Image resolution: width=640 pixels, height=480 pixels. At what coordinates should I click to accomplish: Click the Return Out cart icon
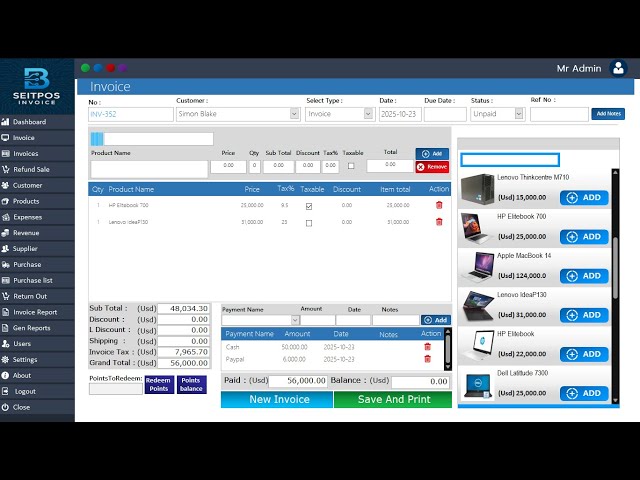pos(5,296)
